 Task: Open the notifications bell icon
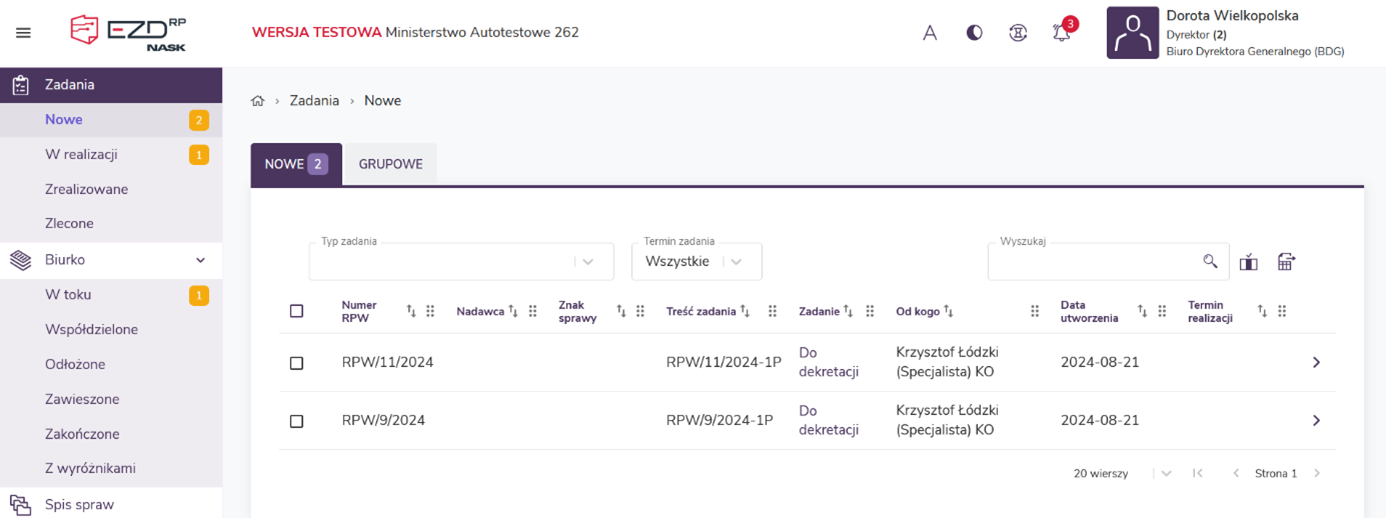click(x=1061, y=33)
